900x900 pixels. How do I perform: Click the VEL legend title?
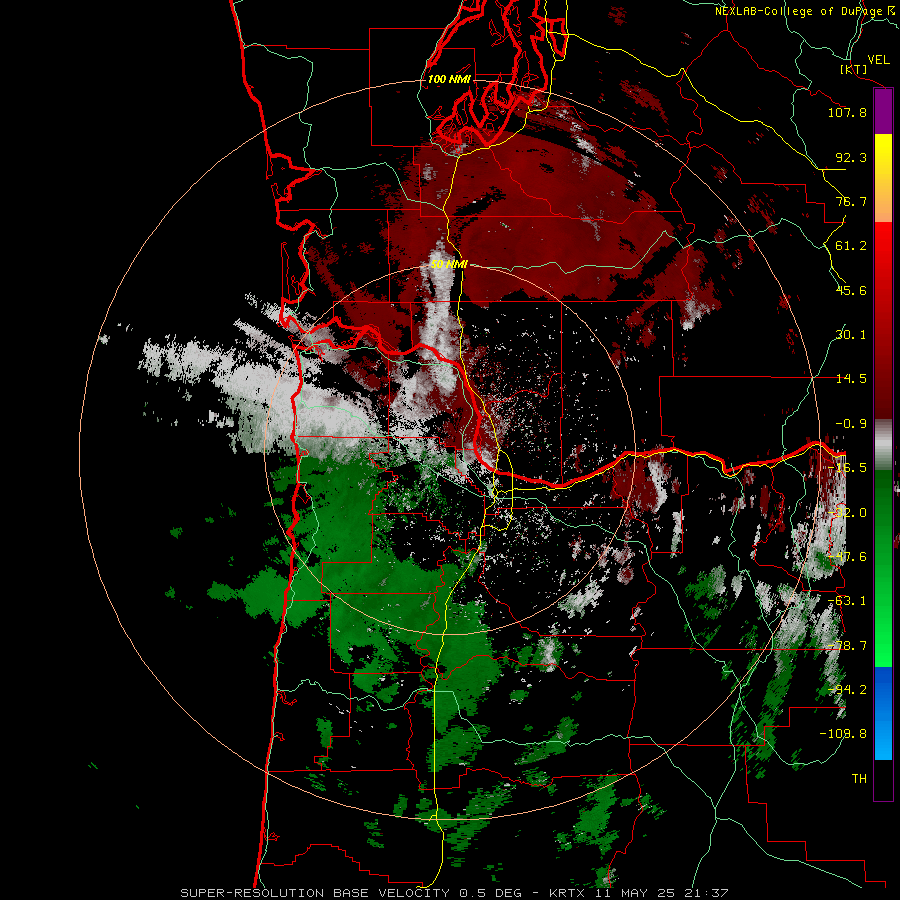878,60
